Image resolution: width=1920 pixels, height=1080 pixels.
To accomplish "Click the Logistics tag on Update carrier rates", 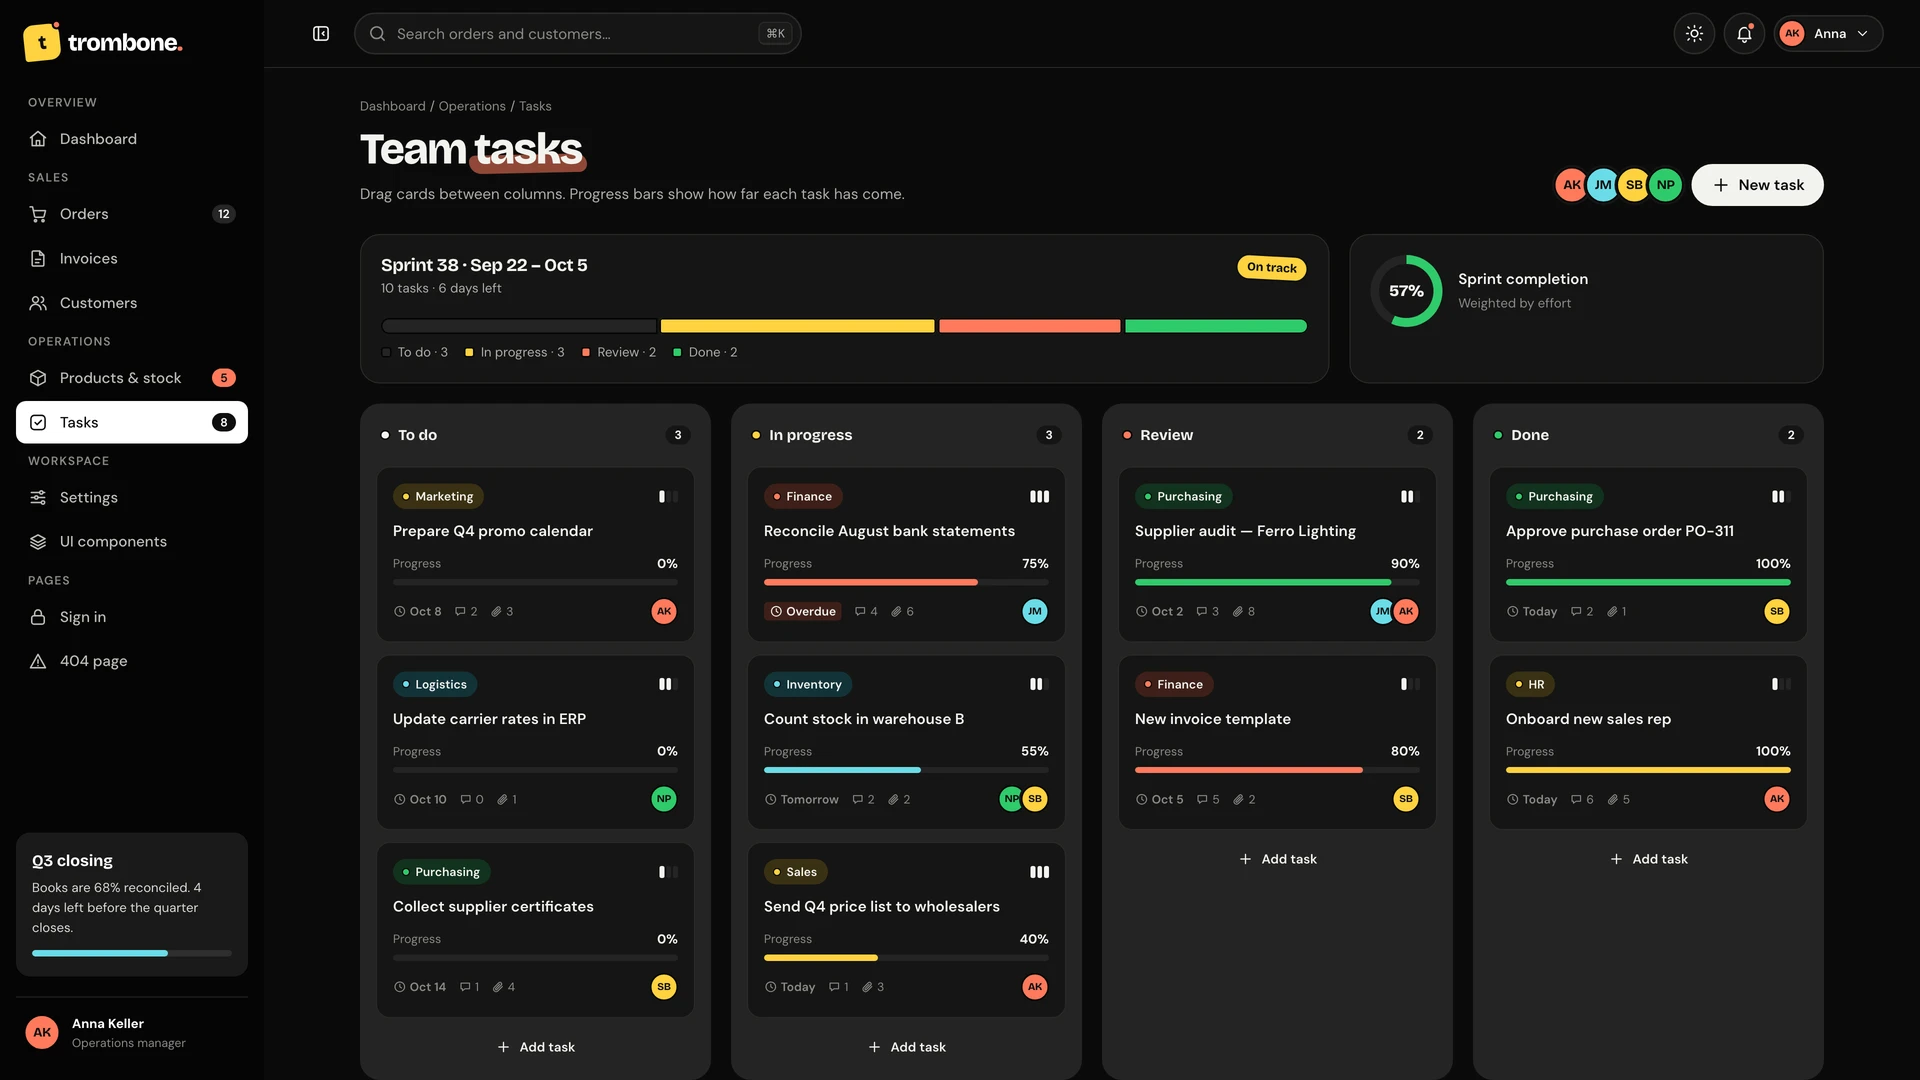I will tap(434, 685).
